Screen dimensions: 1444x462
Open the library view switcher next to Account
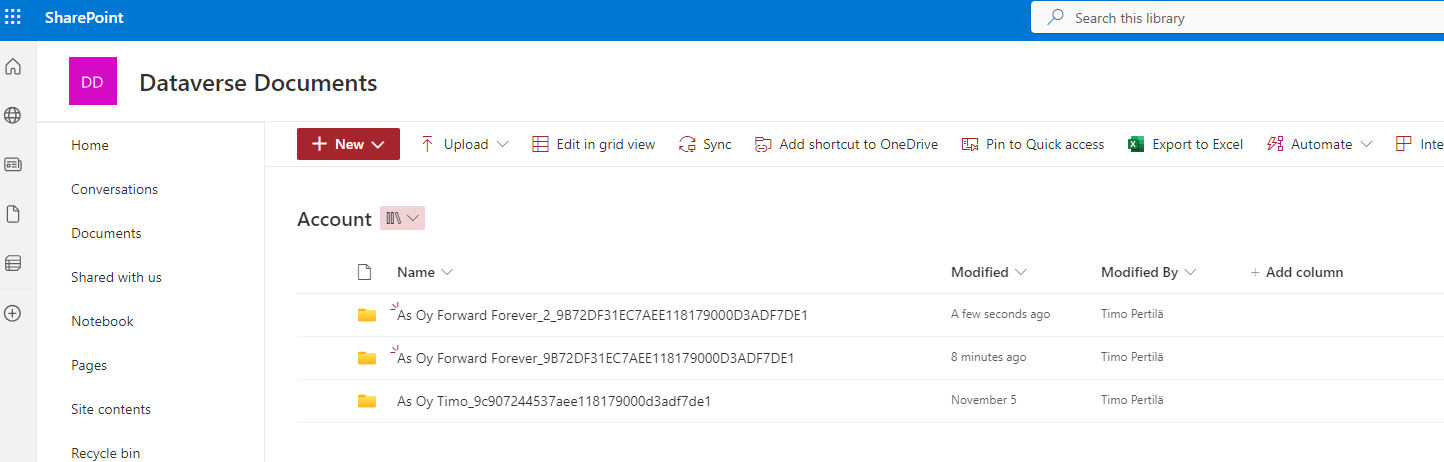402,218
